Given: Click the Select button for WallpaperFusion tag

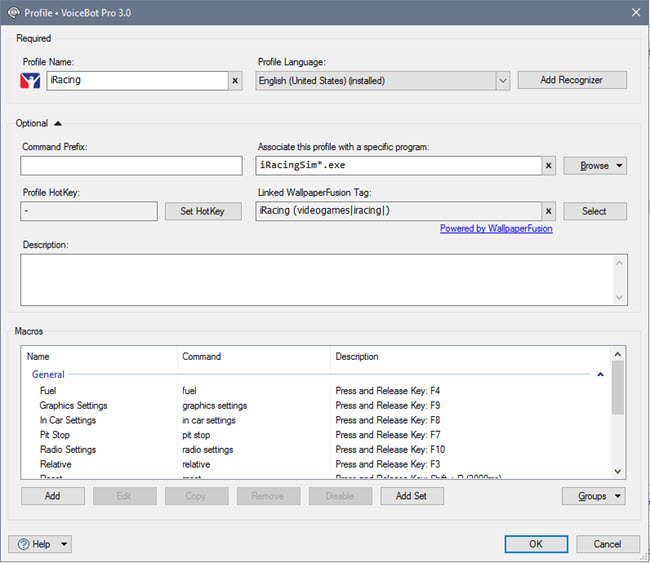Looking at the screenshot, I should click(x=594, y=211).
